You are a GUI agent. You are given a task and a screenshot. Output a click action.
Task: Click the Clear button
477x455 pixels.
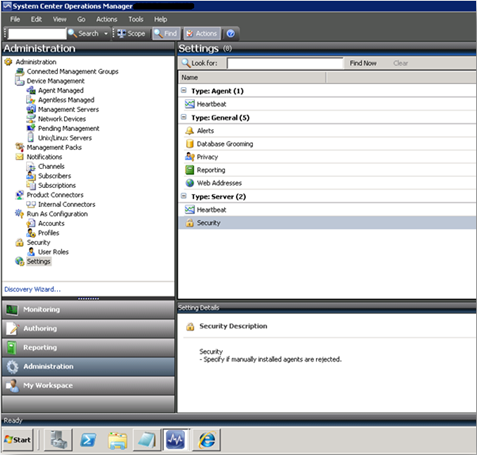[400, 63]
